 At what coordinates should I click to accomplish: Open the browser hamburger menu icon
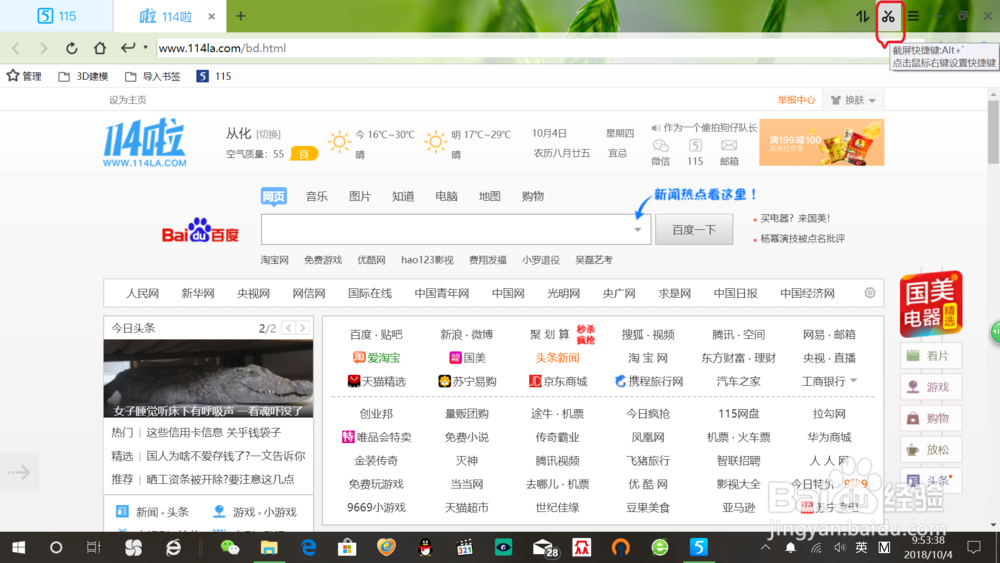[913, 17]
